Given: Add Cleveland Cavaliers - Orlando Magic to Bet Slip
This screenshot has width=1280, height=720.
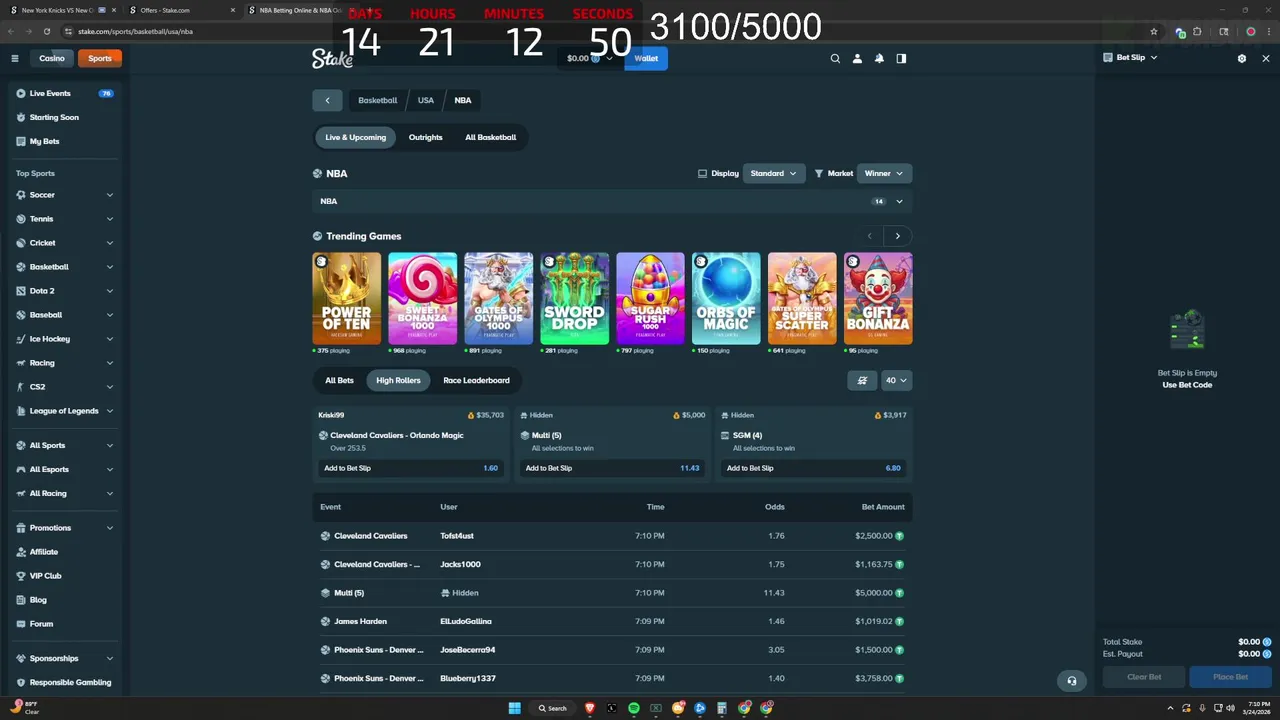Looking at the screenshot, I should click(410, 468).
